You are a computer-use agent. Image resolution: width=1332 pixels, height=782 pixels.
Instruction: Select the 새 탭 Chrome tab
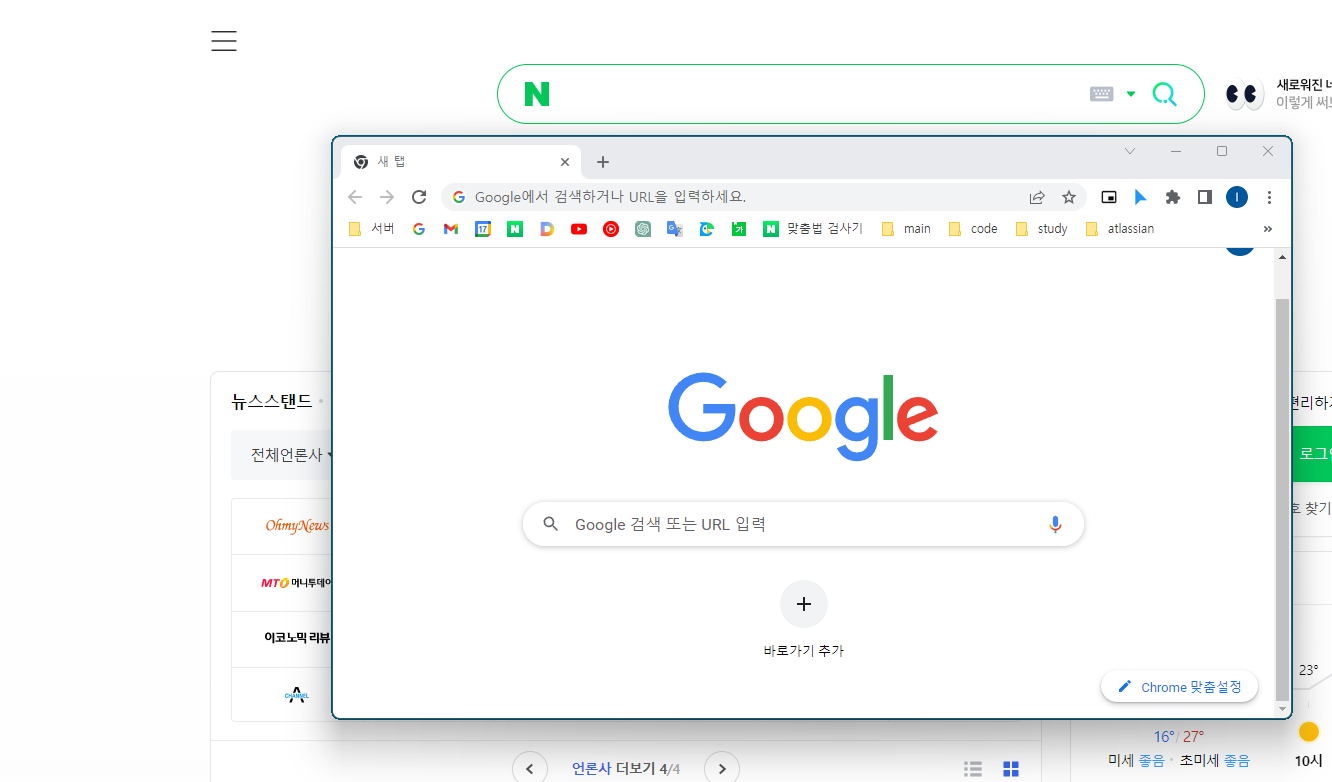point(462,162)
